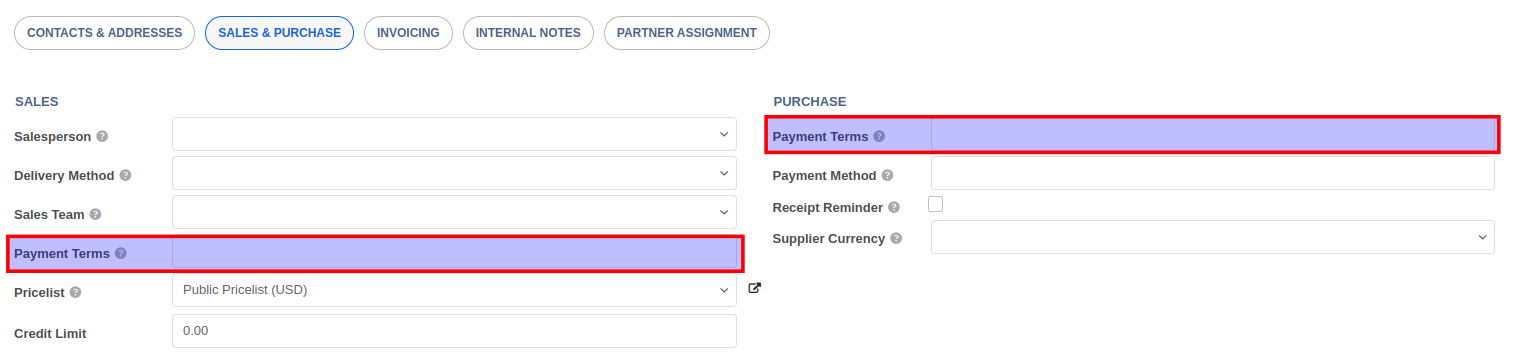Viewport: 1530px width, 364px height.
Task: Click Receipt Reminder help icon
Action: point(894,207)
